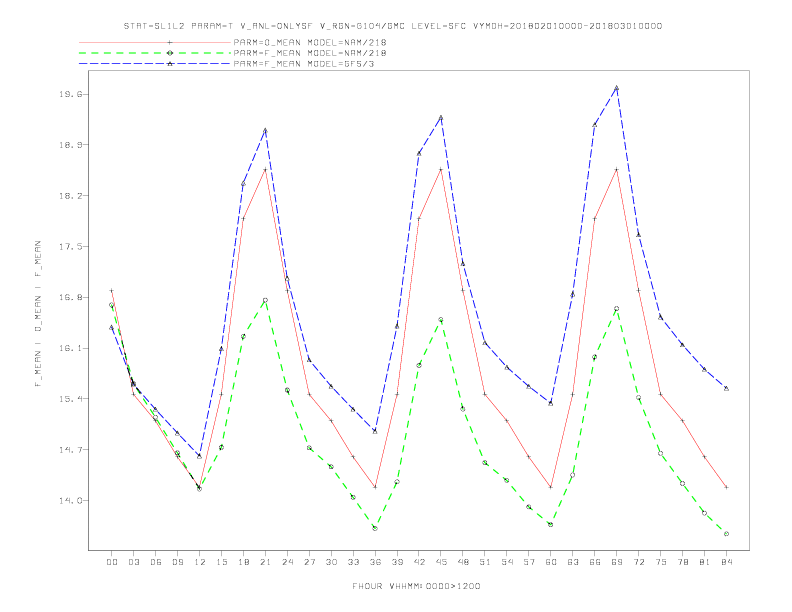Click the blue dashed legend line sample

pos(155,64)
